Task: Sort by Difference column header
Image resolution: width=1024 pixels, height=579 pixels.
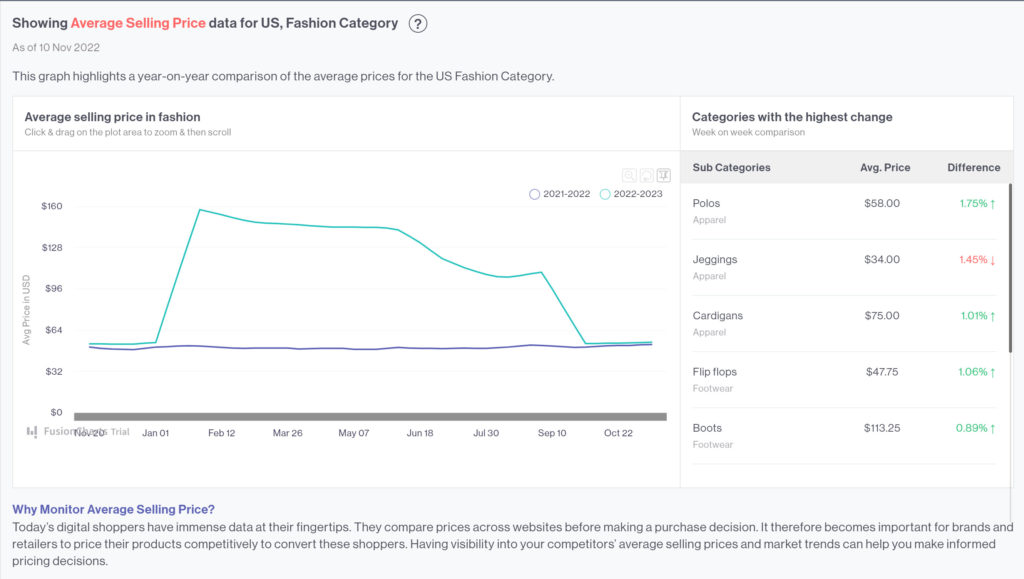Action: point(973,168)
